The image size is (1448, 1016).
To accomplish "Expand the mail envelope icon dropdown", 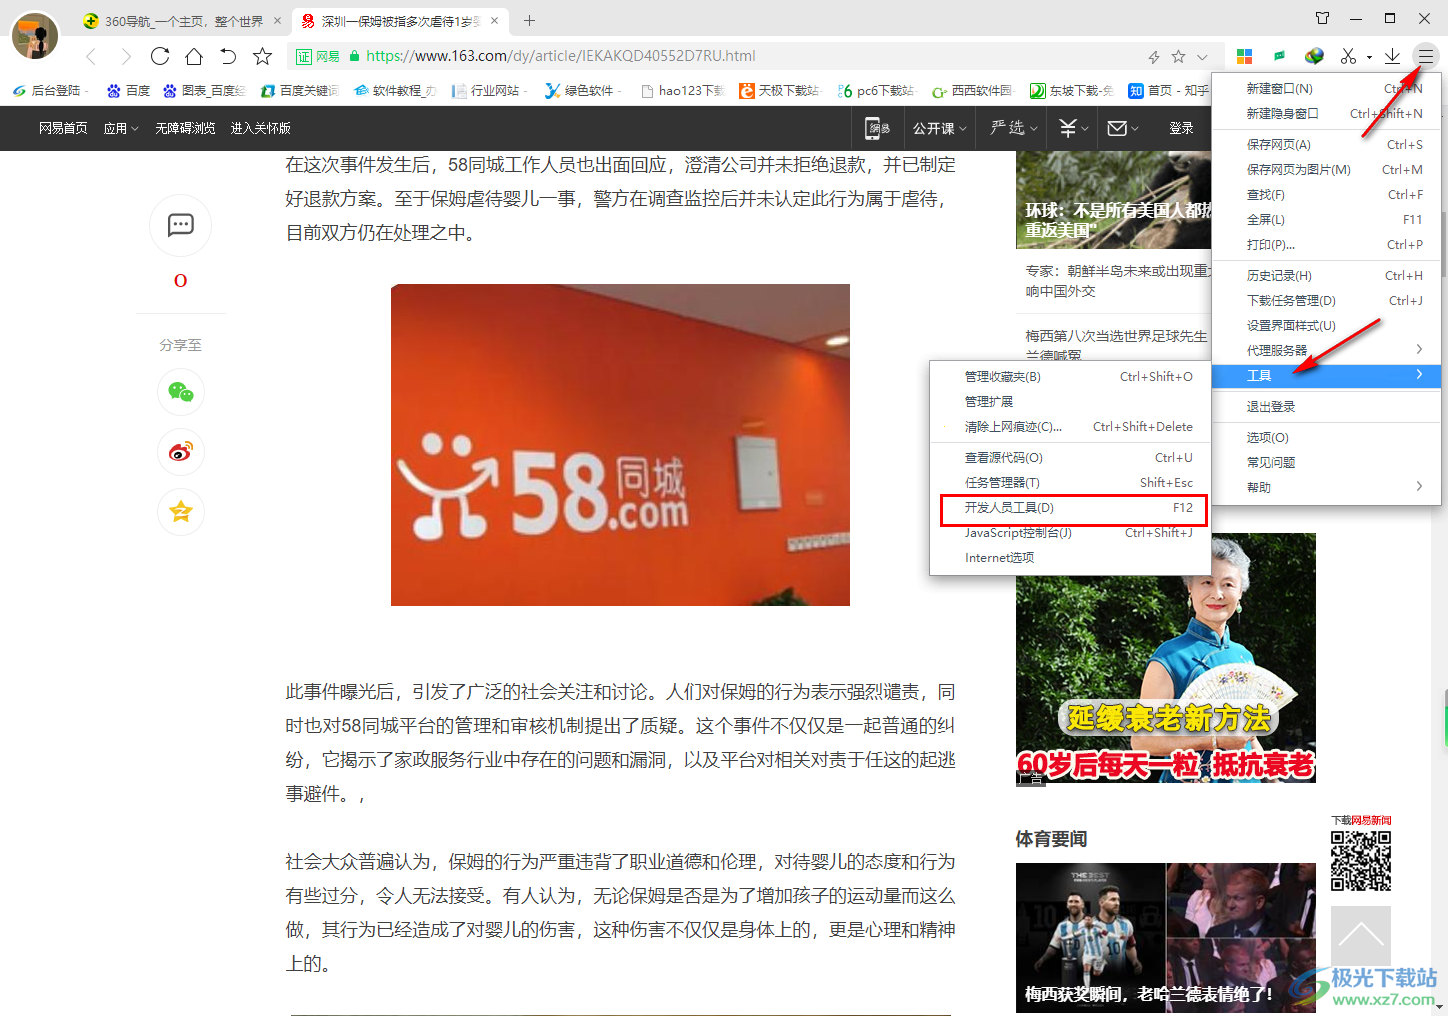I will point(1123,128).
